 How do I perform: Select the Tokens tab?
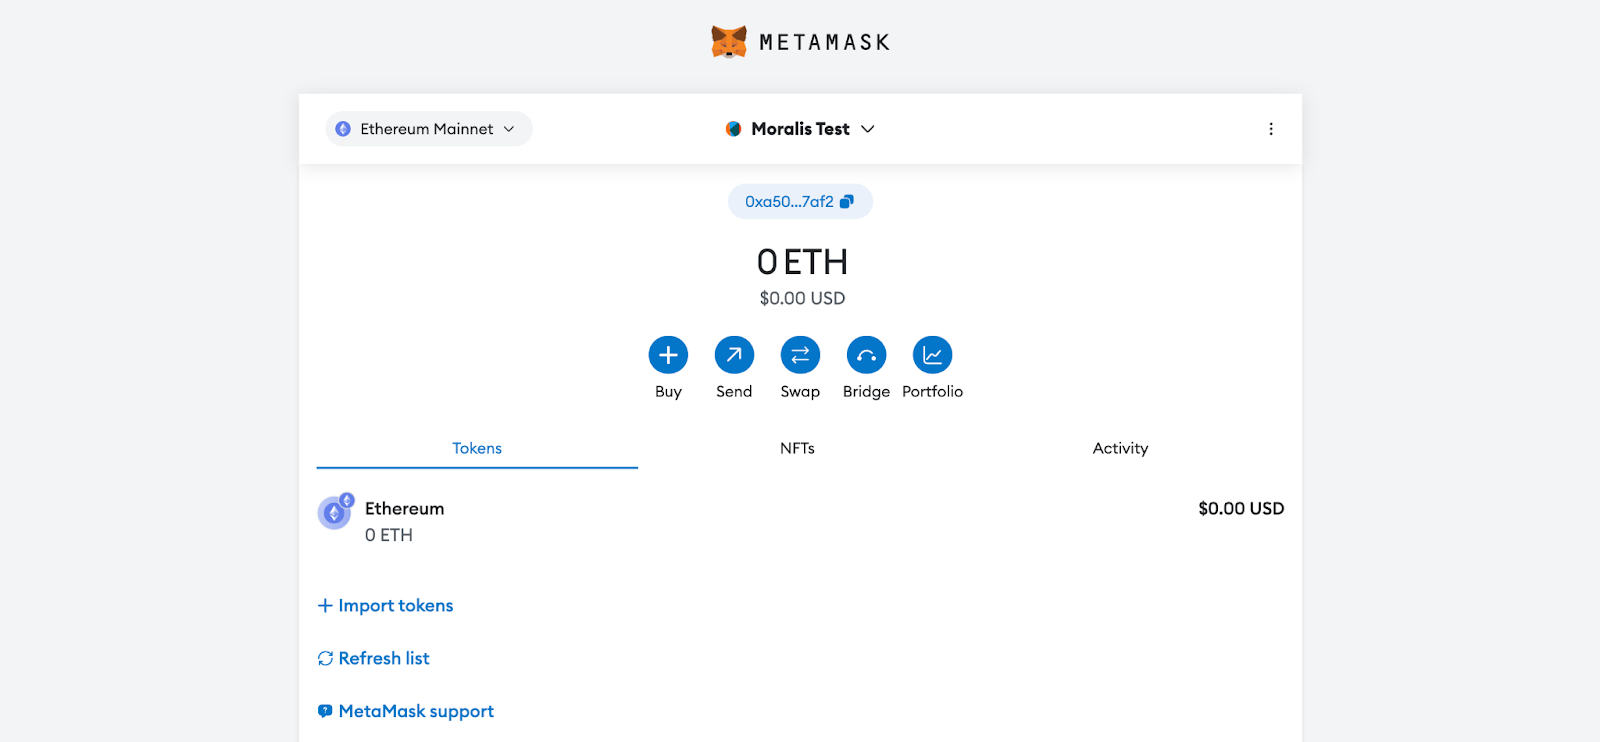[477, 449]
